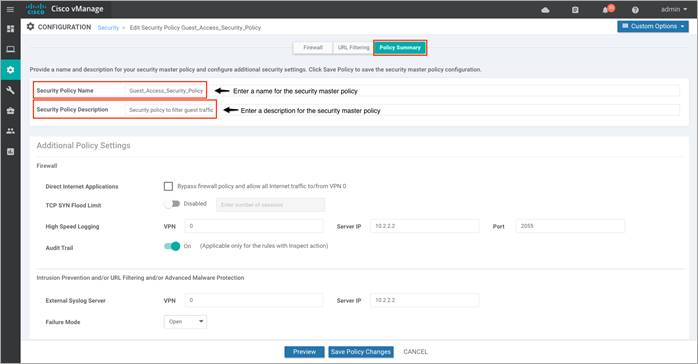Click the Save Policy Changes button
Screen dimensions: 698x364
pos(361,352)
